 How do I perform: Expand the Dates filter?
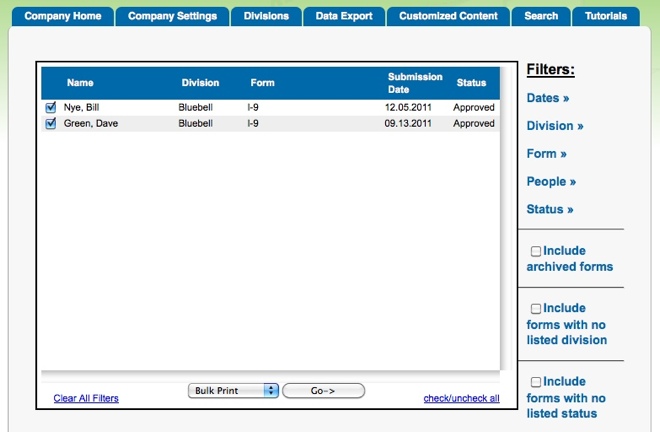pos(547,98)
